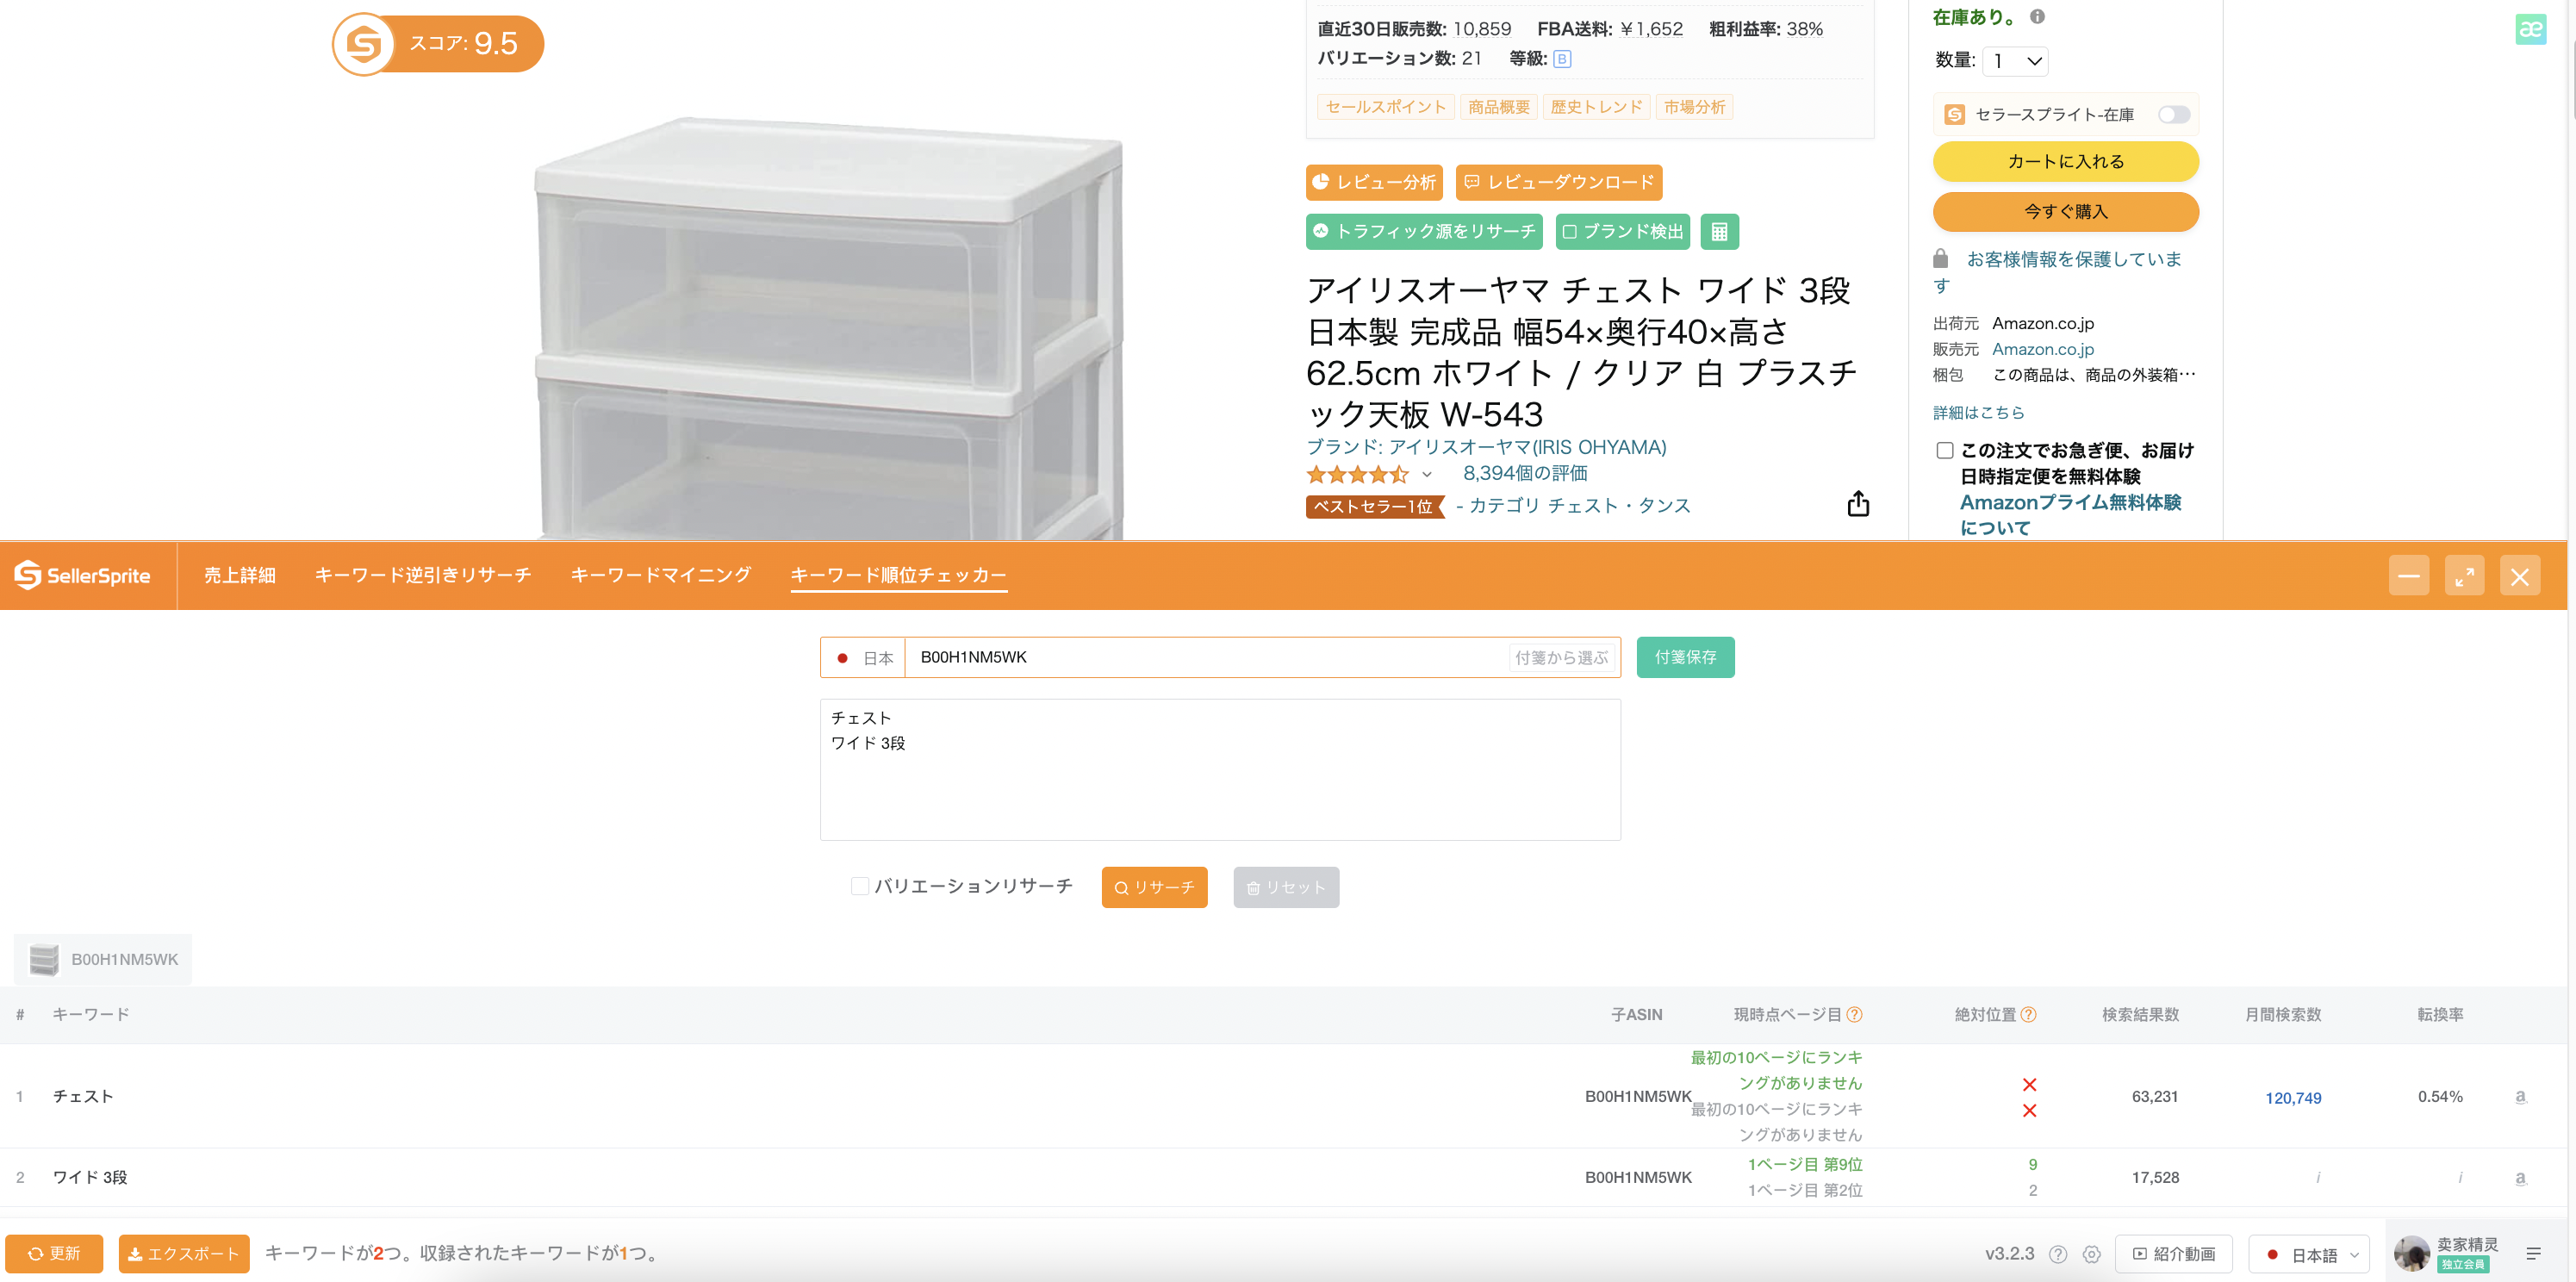Click info icon next to 在庫あり
This screenshot has width=2576, height=1282.
click(2037, 16)
